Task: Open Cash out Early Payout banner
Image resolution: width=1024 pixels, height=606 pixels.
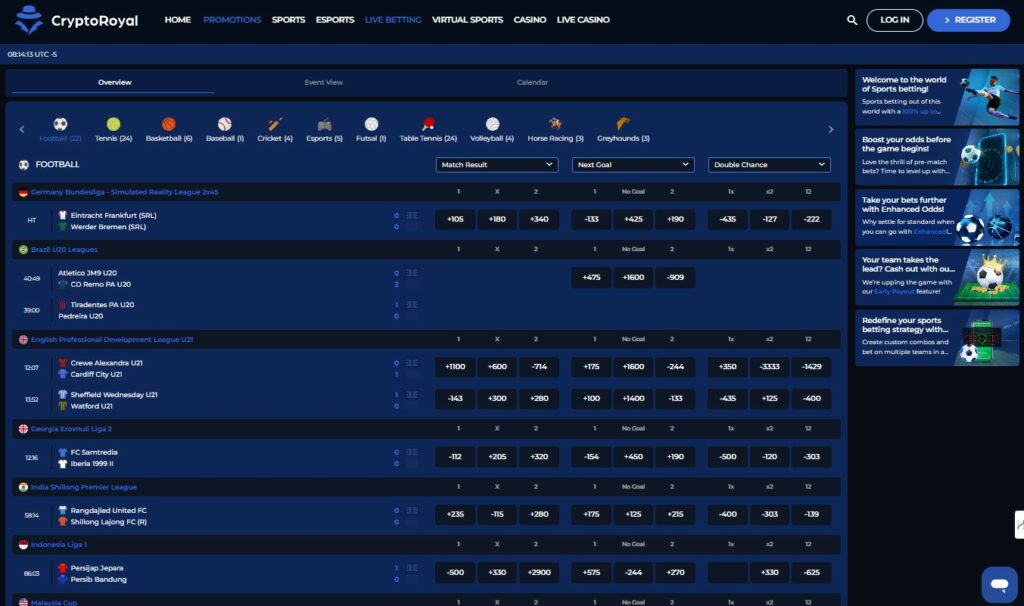Action: click(x=937, y=278)
